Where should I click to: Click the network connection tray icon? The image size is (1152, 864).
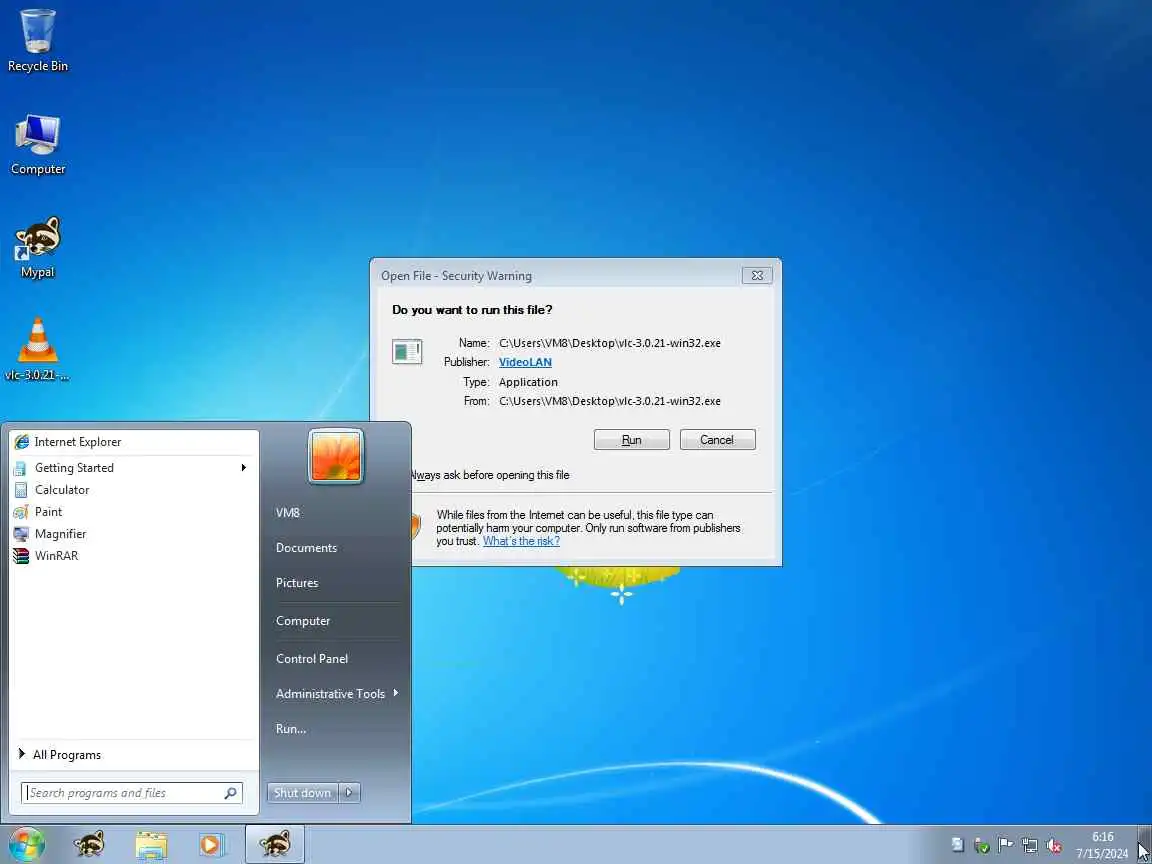tap(1030, 846)
